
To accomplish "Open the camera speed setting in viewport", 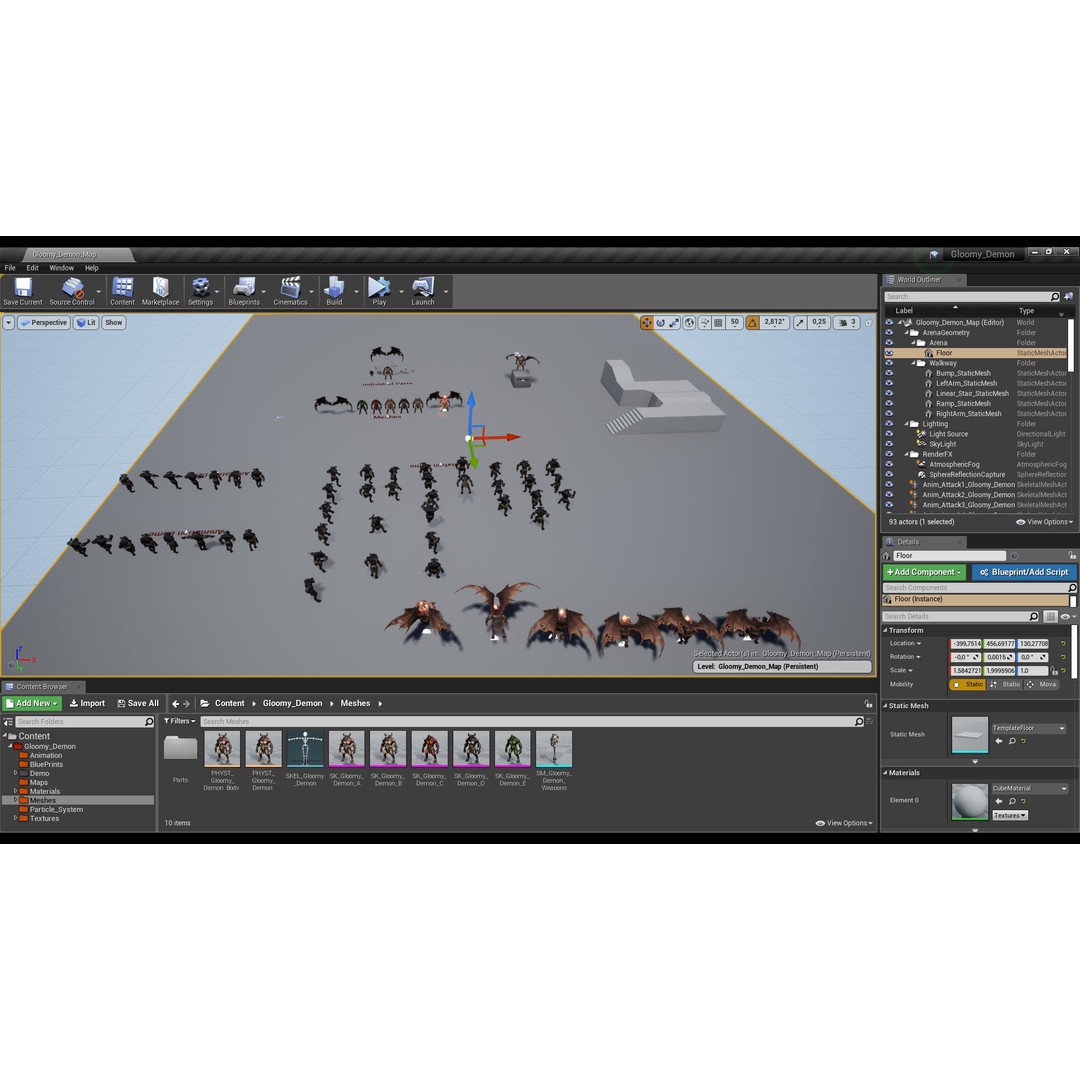I will [847, 322].
